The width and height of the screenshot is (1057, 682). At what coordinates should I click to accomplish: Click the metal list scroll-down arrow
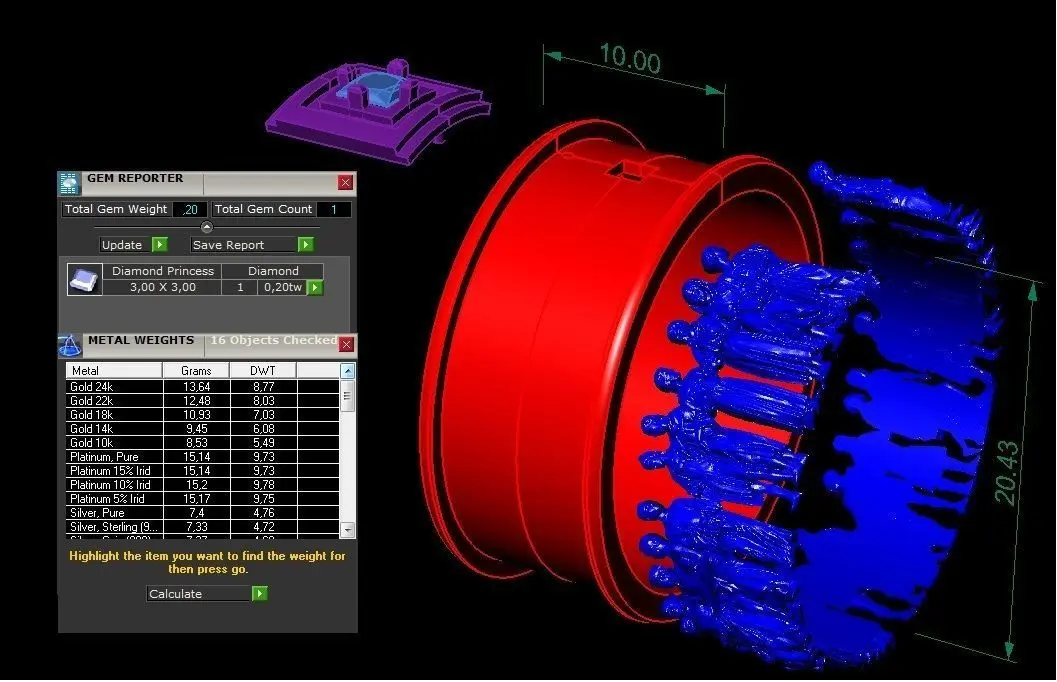pos(347,530)
